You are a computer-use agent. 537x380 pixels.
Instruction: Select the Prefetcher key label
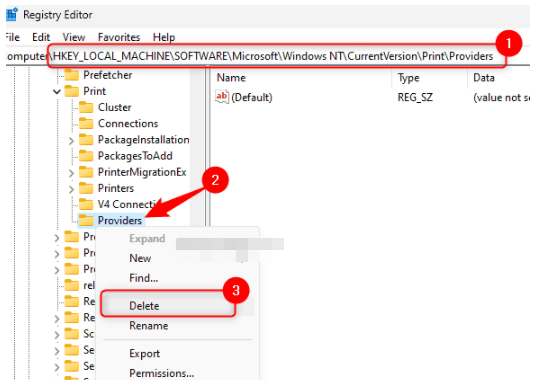pyautogui.click(x=108, y=75)
